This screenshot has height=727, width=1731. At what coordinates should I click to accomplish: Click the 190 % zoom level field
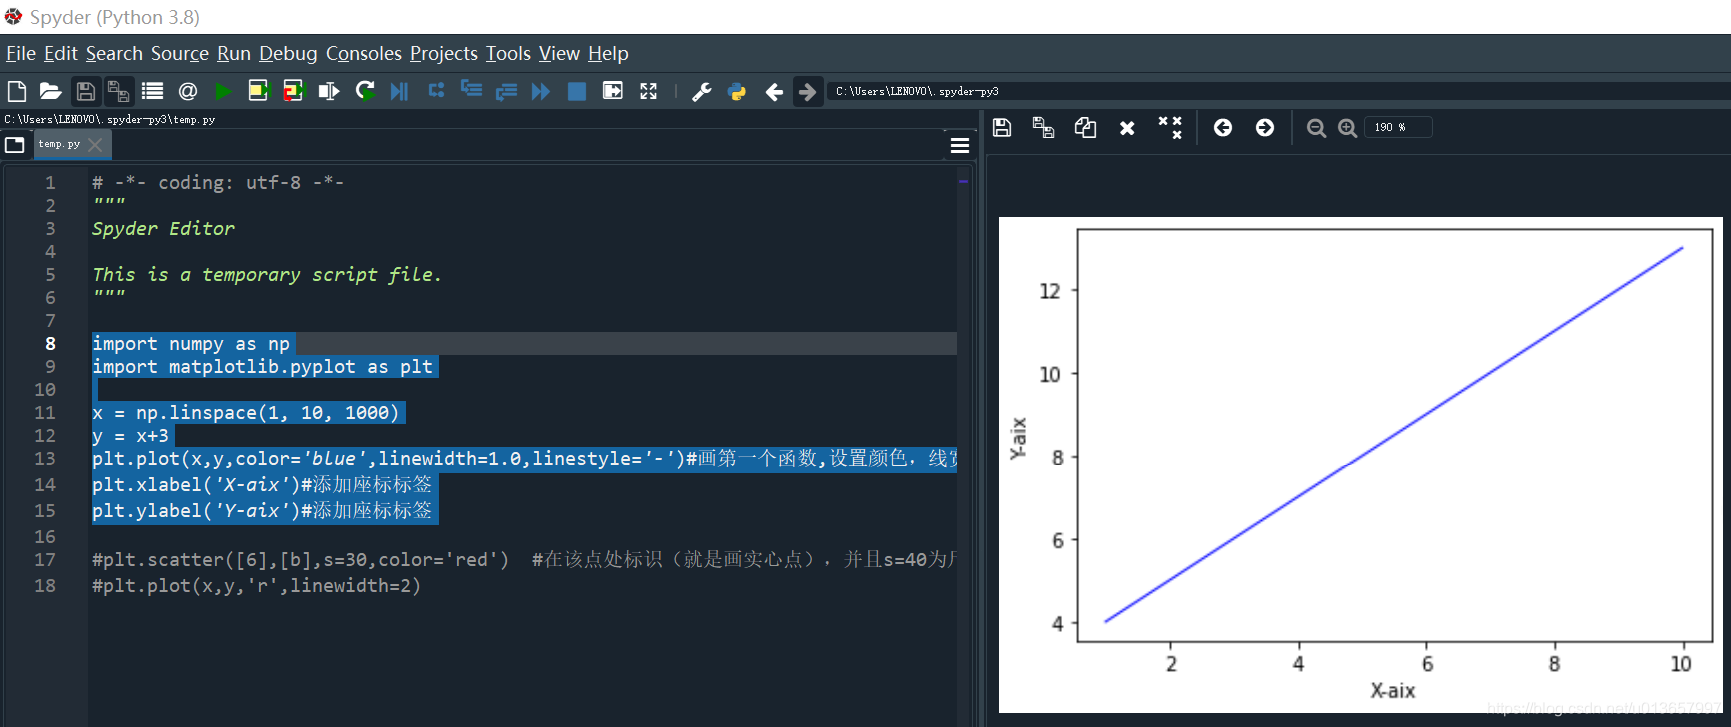pos(1398,127)
